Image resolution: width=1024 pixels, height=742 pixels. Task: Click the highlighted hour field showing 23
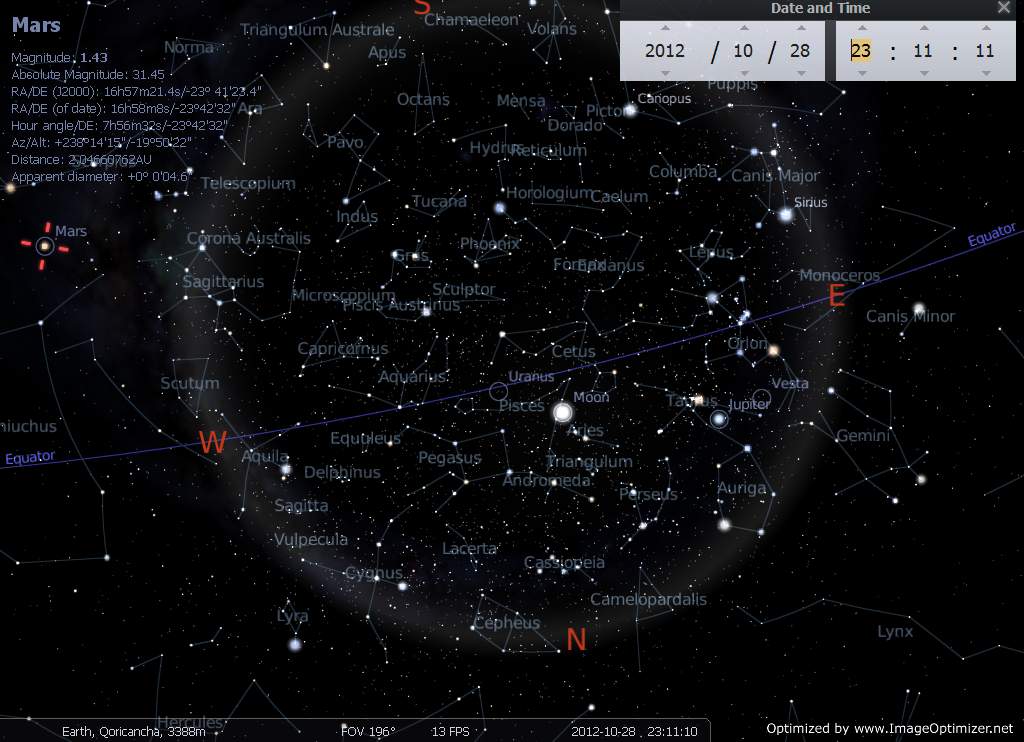pyautogui.click(x=861, y=50)
